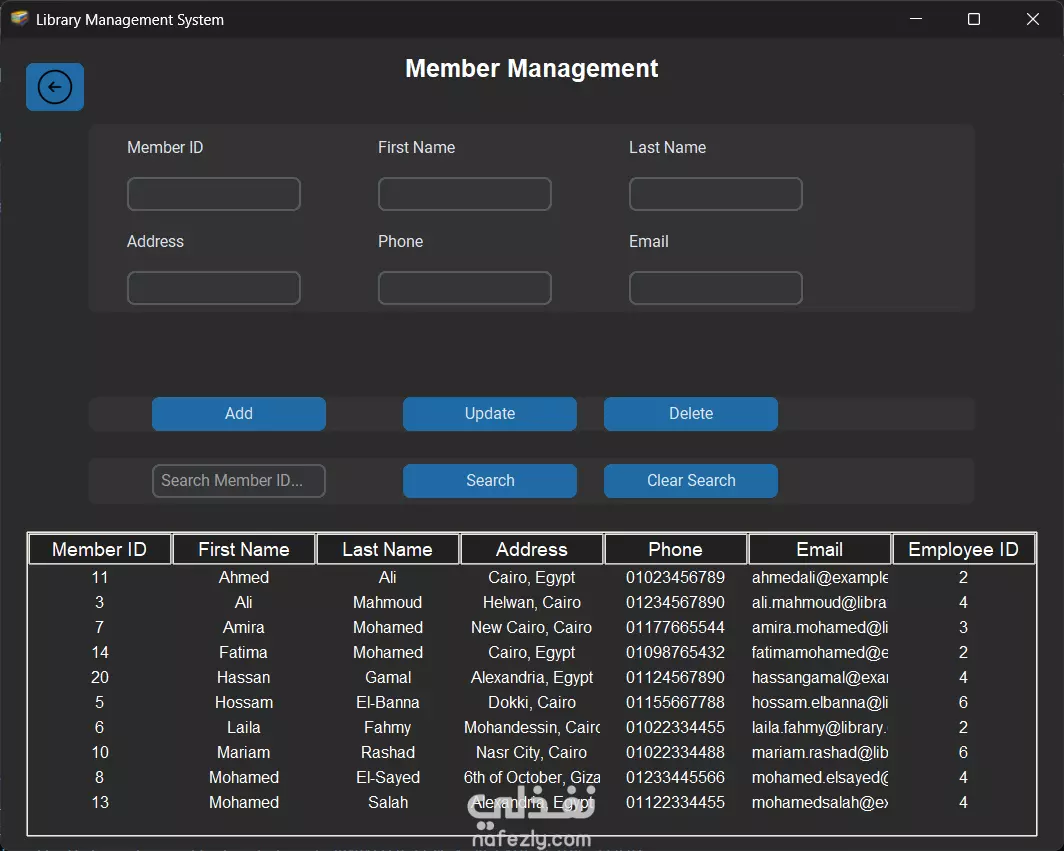
Task: Click the Search Member ID box
Action: 239,480
